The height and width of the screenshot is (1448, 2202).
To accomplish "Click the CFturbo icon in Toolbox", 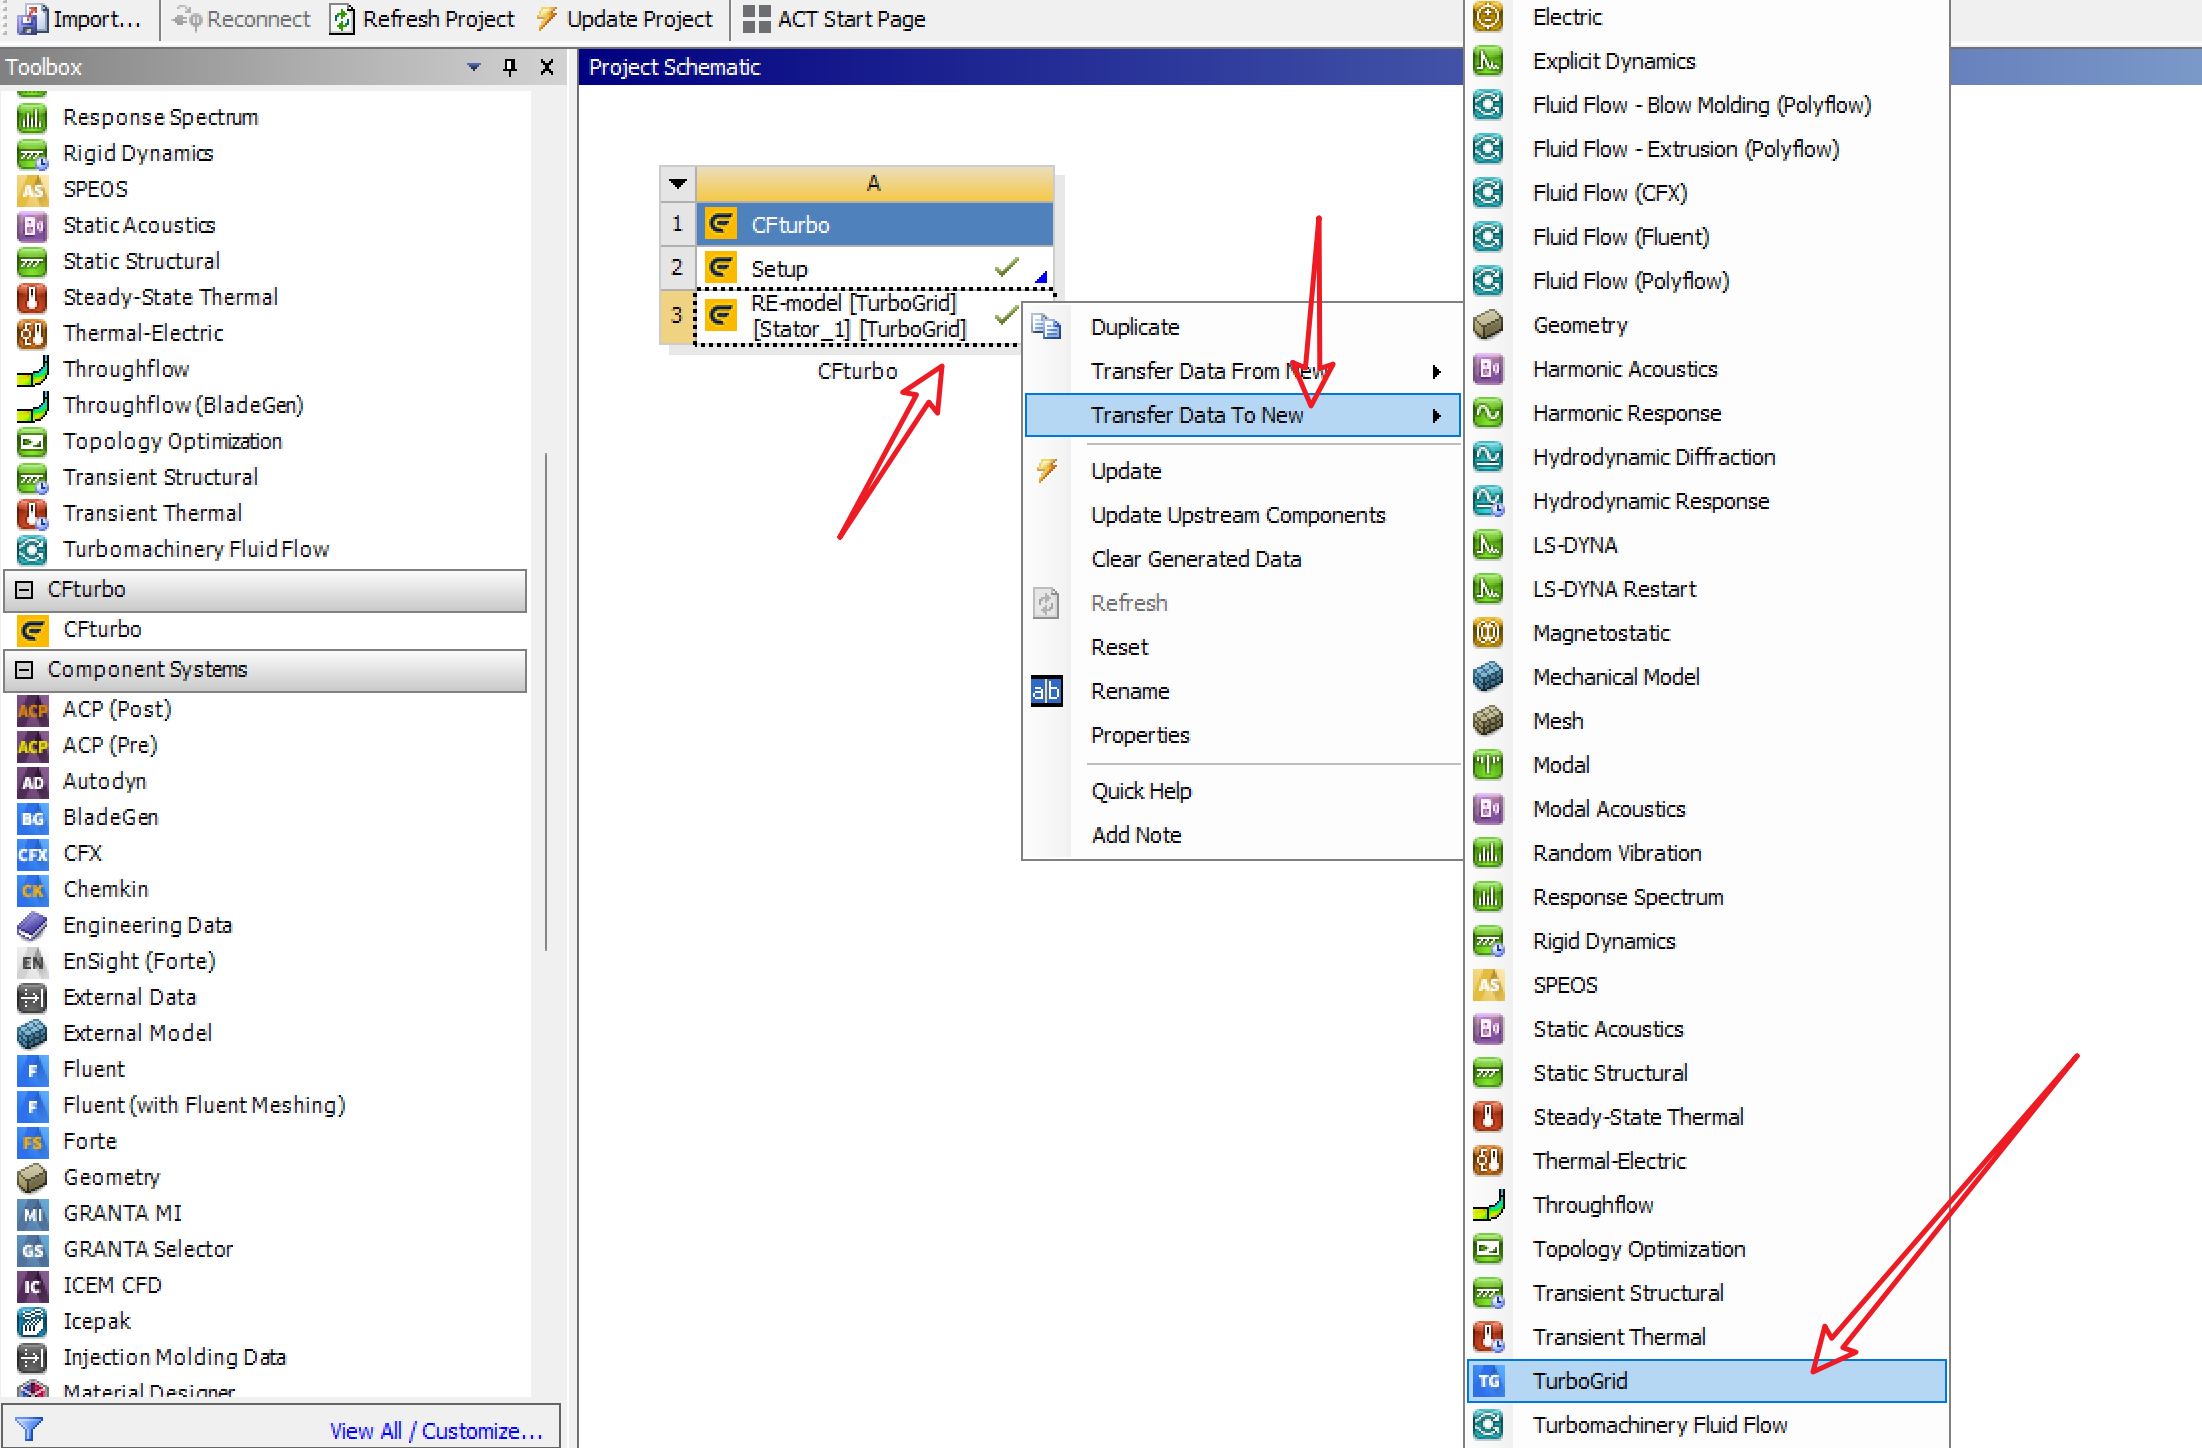I will pos(32,630).
